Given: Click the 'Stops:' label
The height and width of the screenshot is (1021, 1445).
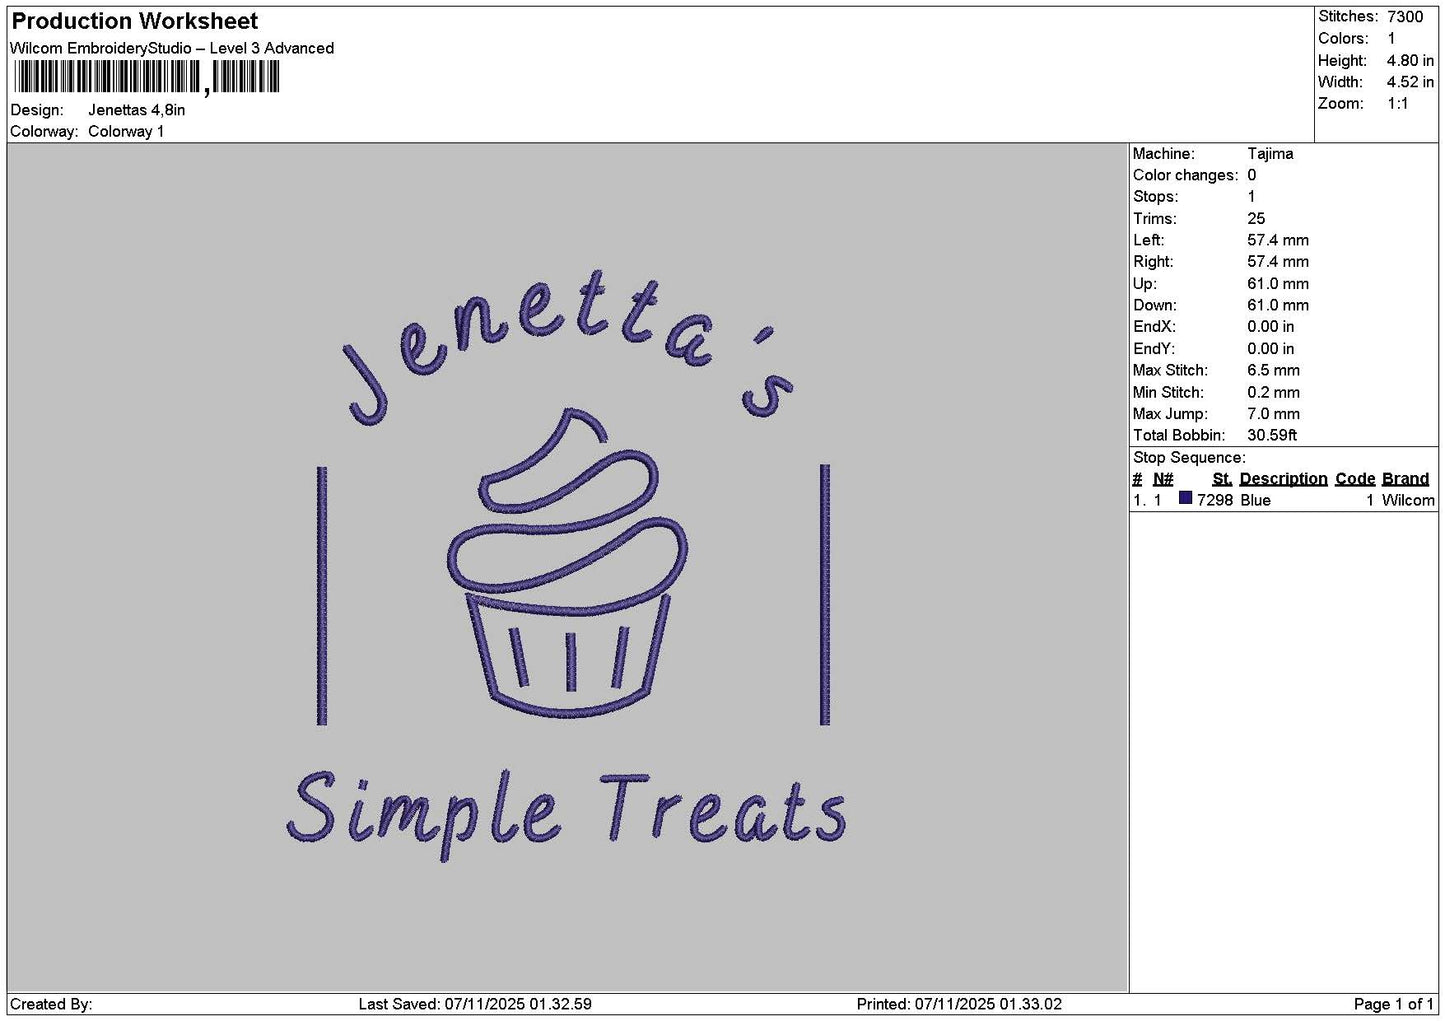Looking at the screenshot, I should (1156, 197).
